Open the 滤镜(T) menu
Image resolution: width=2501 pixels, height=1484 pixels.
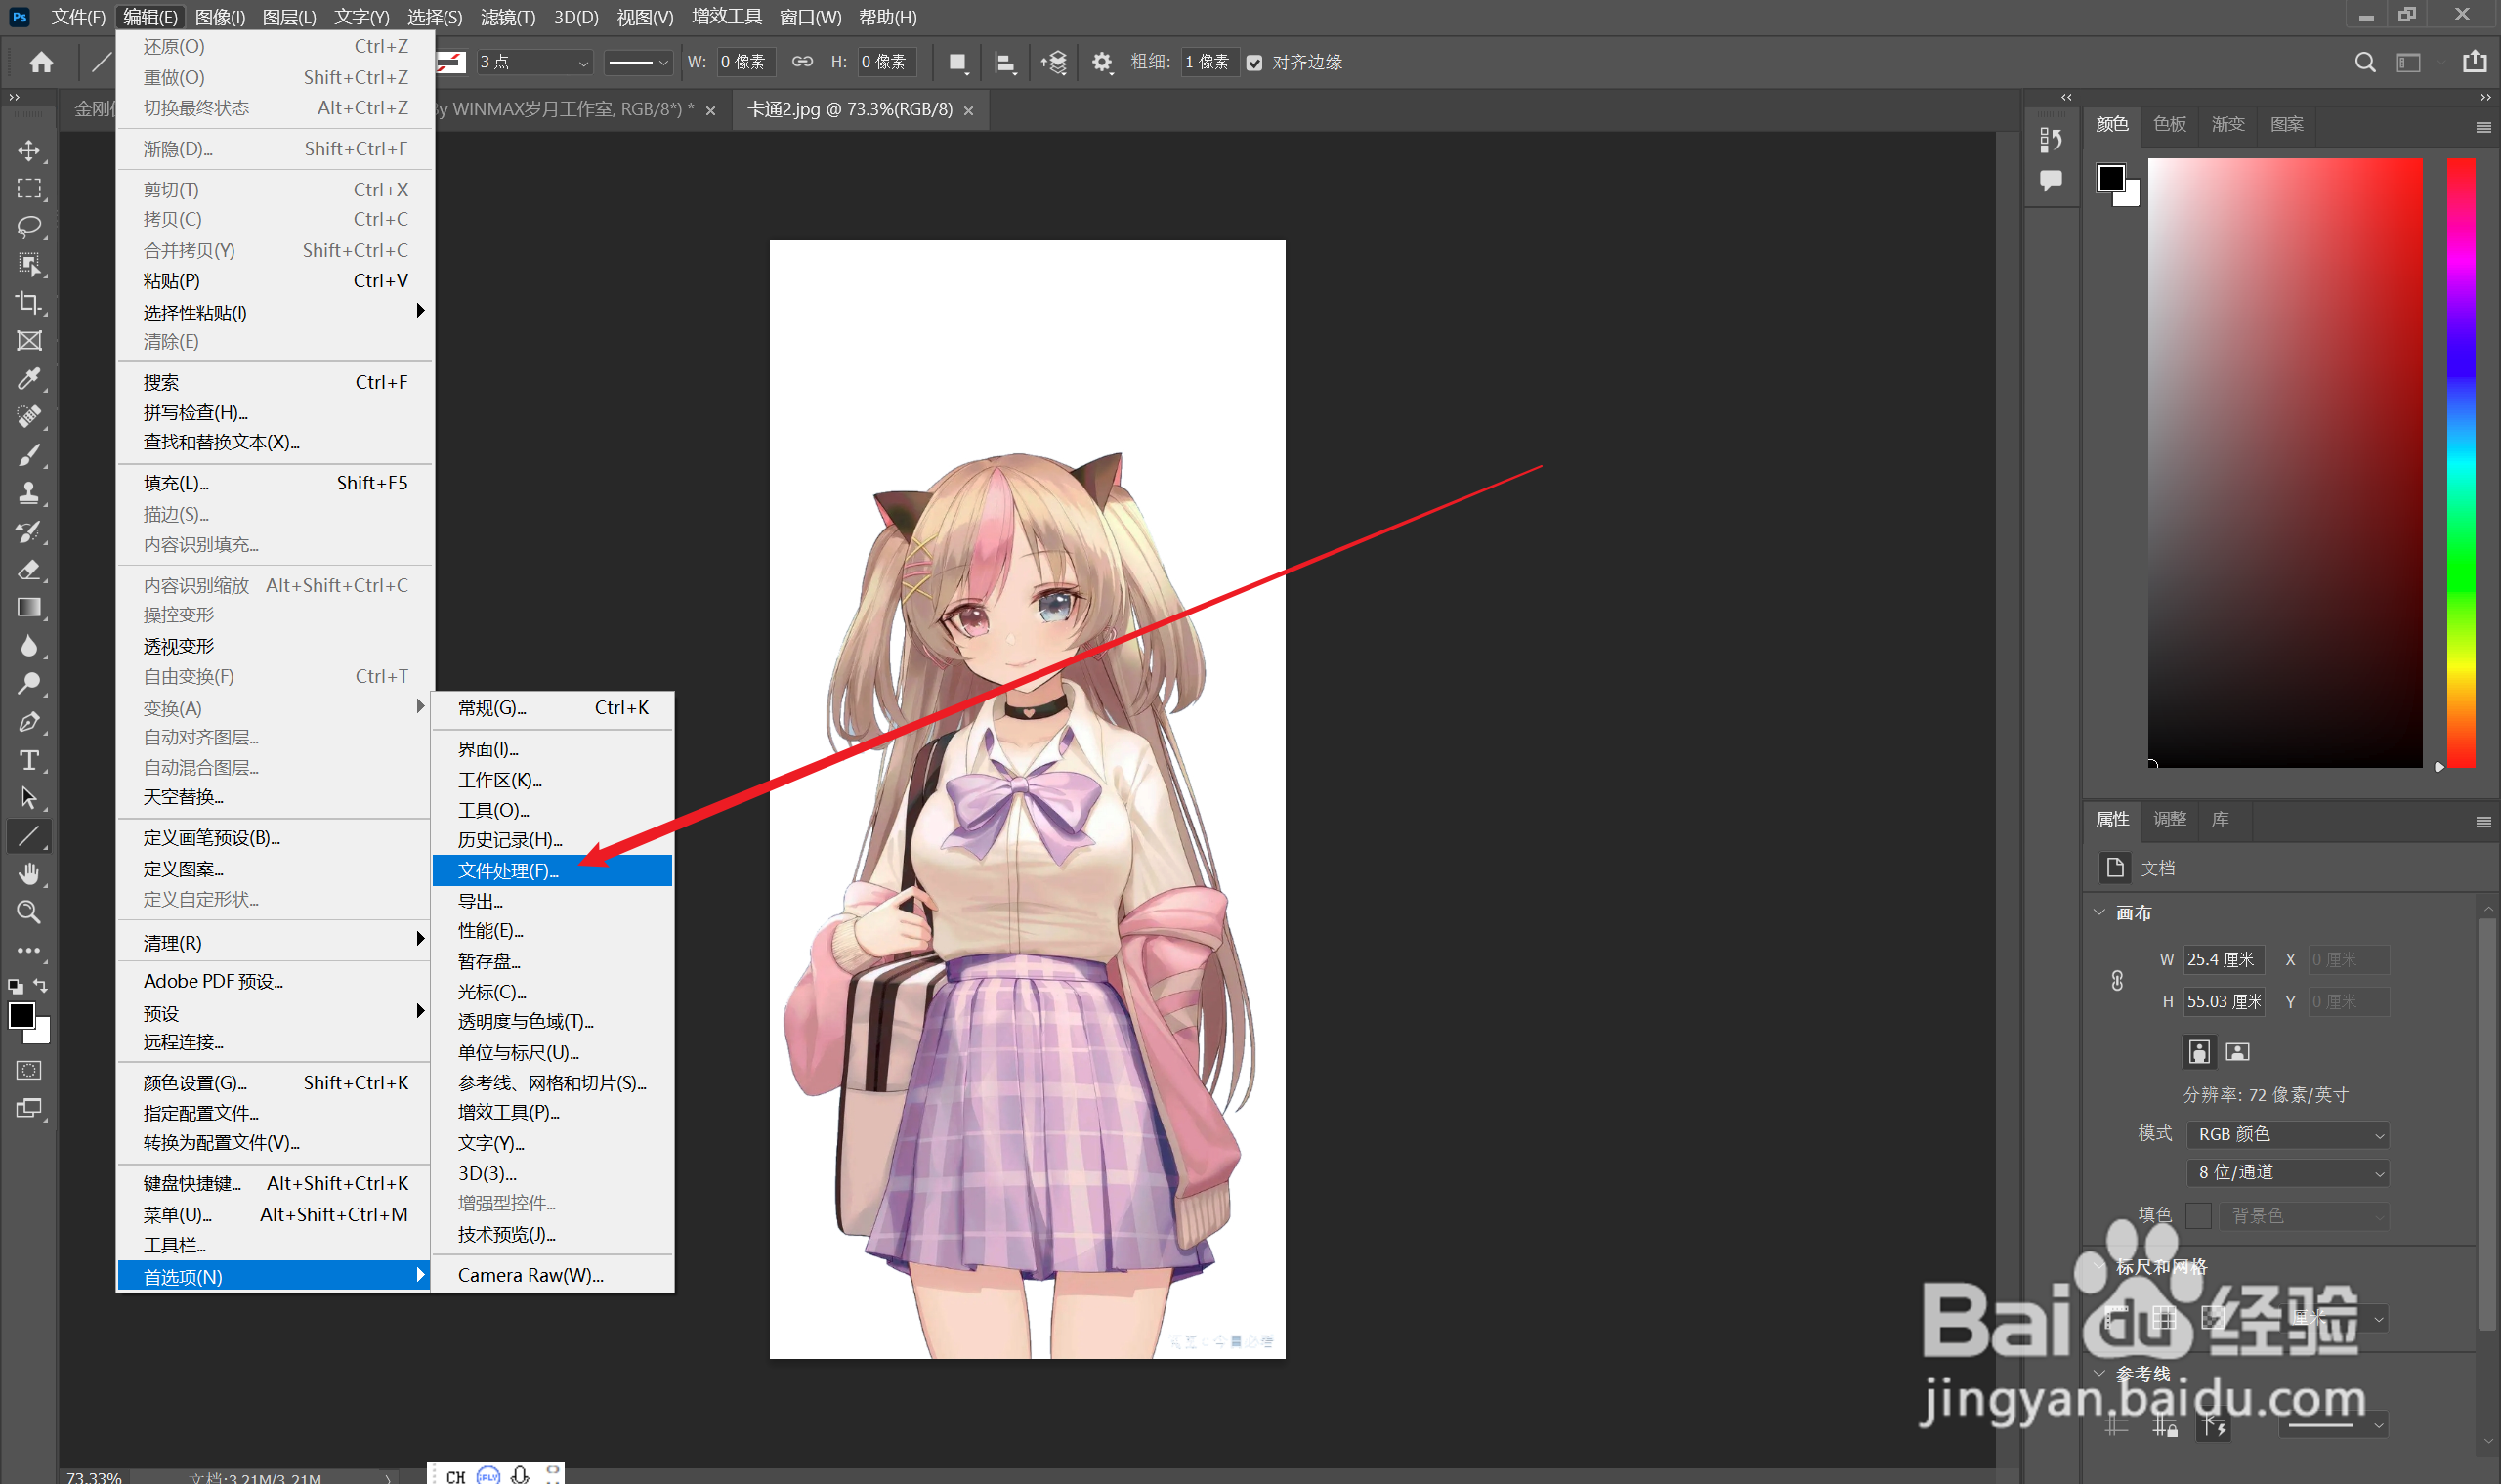[x=508, y=17]
